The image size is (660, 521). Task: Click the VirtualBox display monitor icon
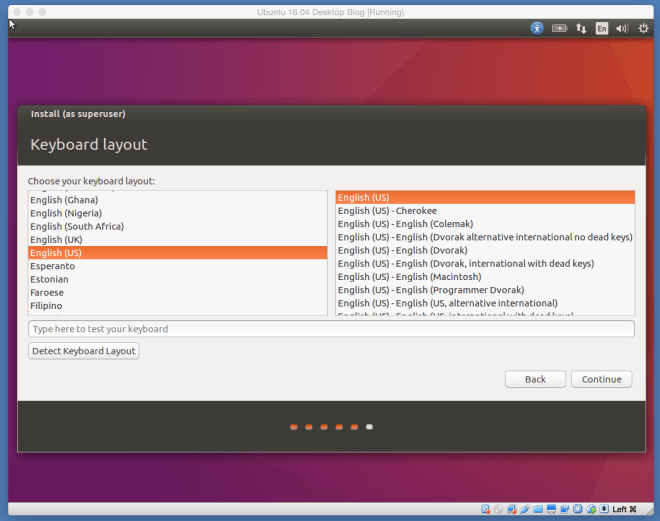[553, 509]
